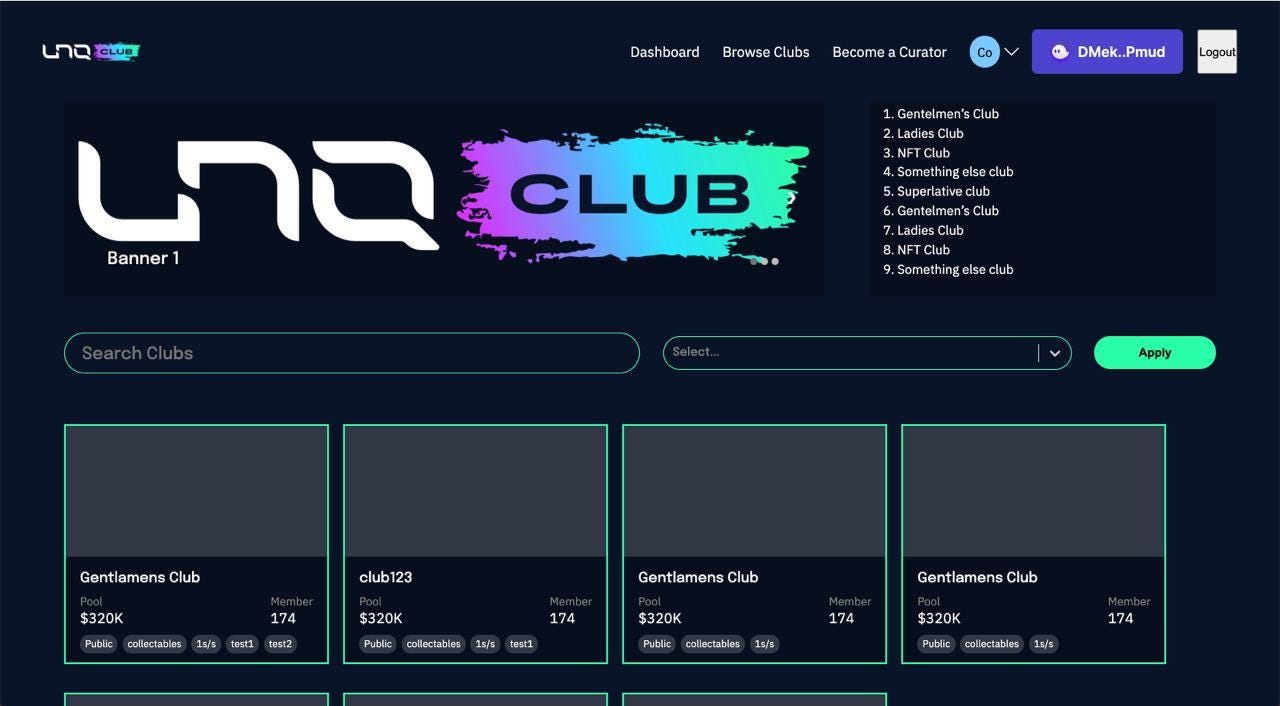Click the test2 tag on first club card

pyautogui.click(x=281, y=644)
